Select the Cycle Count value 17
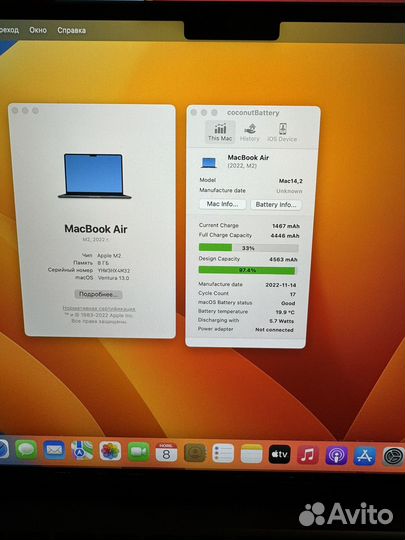The height and width of the screenshot is (540, 405). pos(293,294)
